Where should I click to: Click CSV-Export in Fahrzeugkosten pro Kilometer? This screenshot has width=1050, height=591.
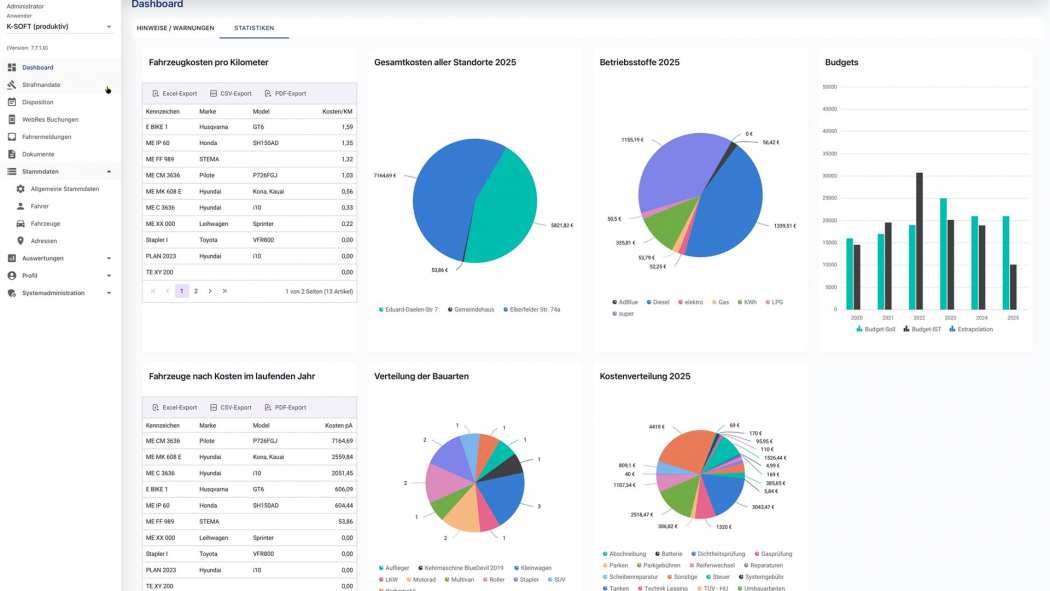point(230,94)
